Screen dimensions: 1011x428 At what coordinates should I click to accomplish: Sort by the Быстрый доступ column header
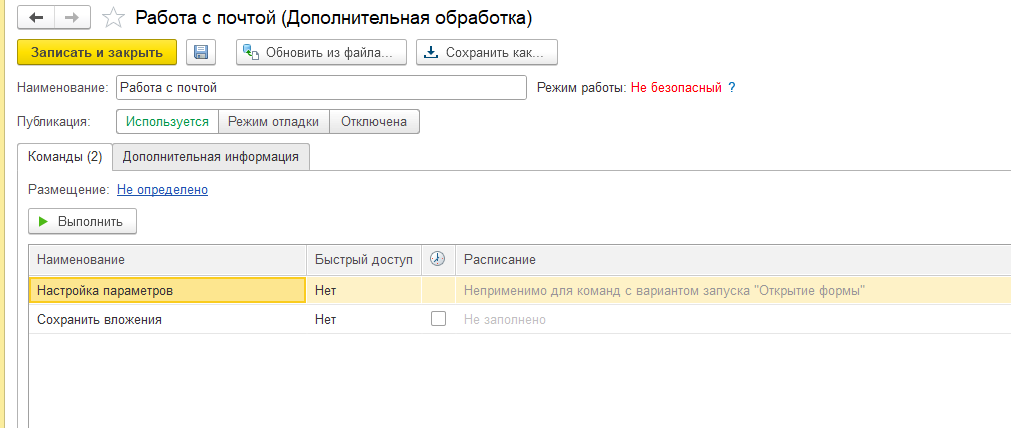point(363,259)
